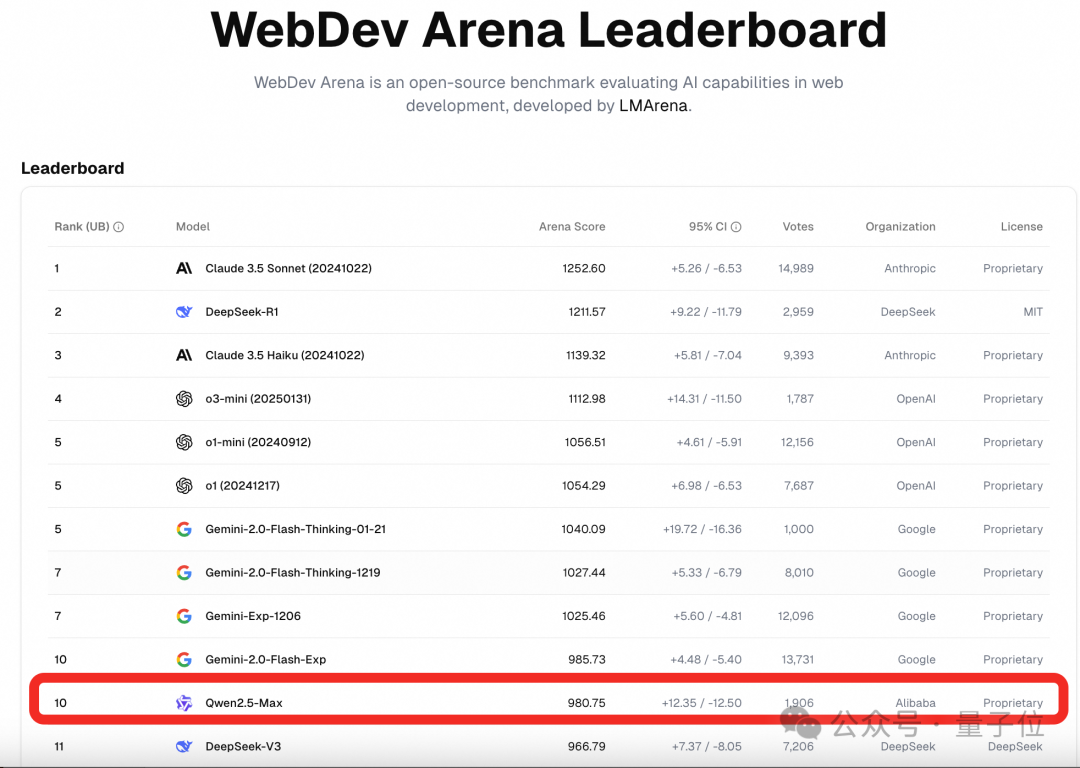Click the MIT license cell for DeepSeek-R1
This screenshot has height=768, width=1080.
tap(1033, 311)
